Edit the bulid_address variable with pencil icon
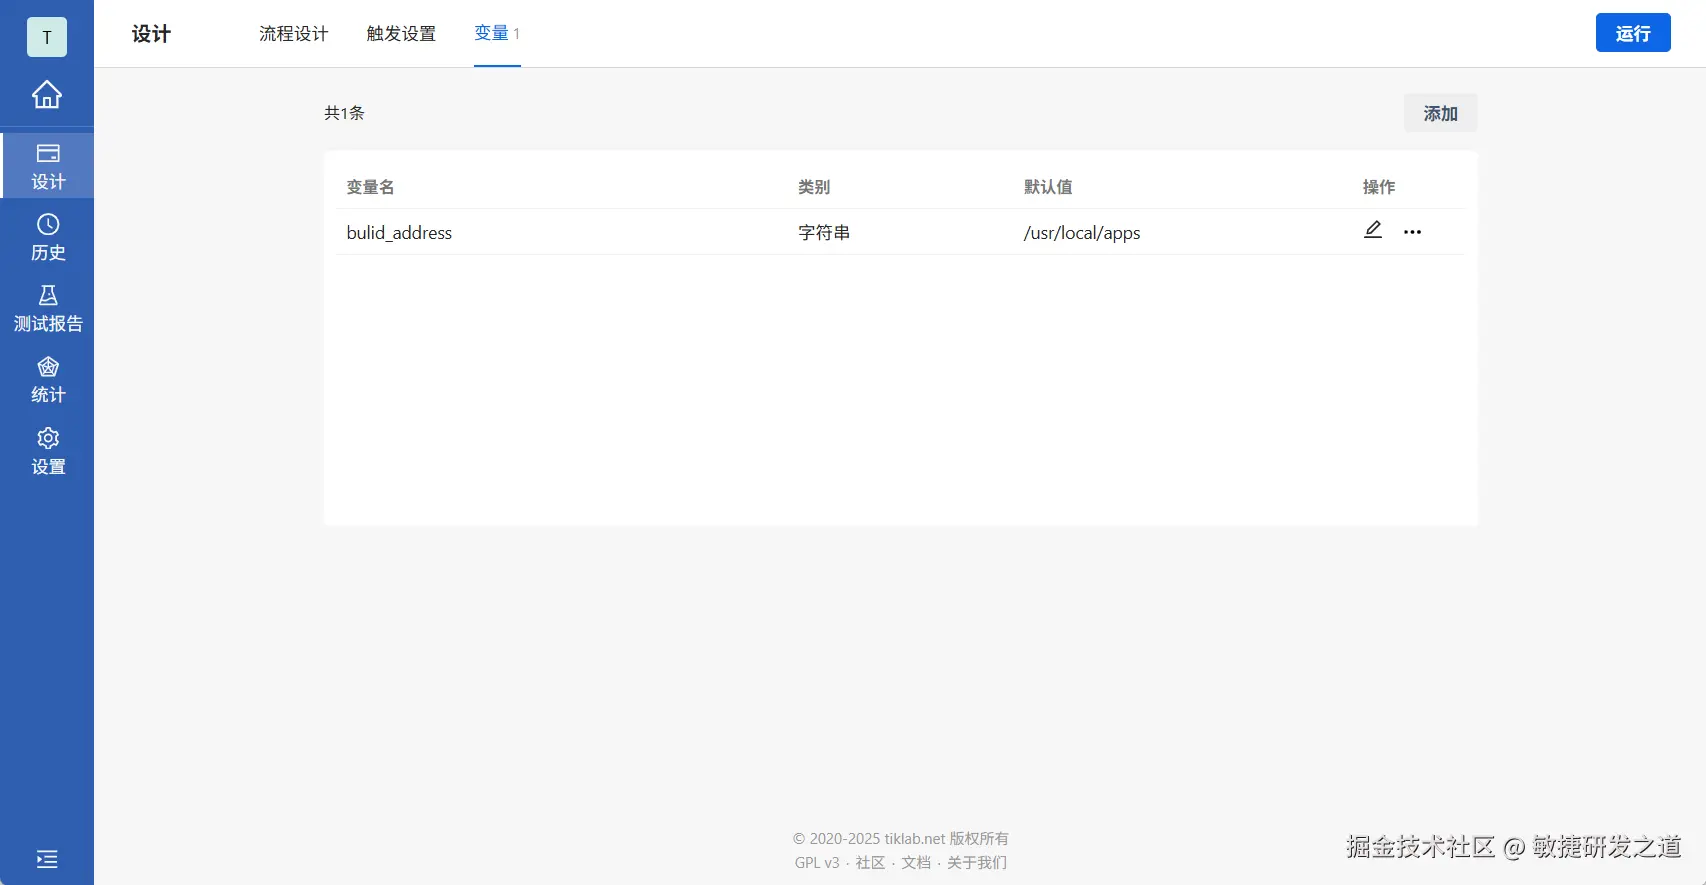The height and width of the screenshot is (885, 1706). pyautogui.click(x=1373, y=230)
